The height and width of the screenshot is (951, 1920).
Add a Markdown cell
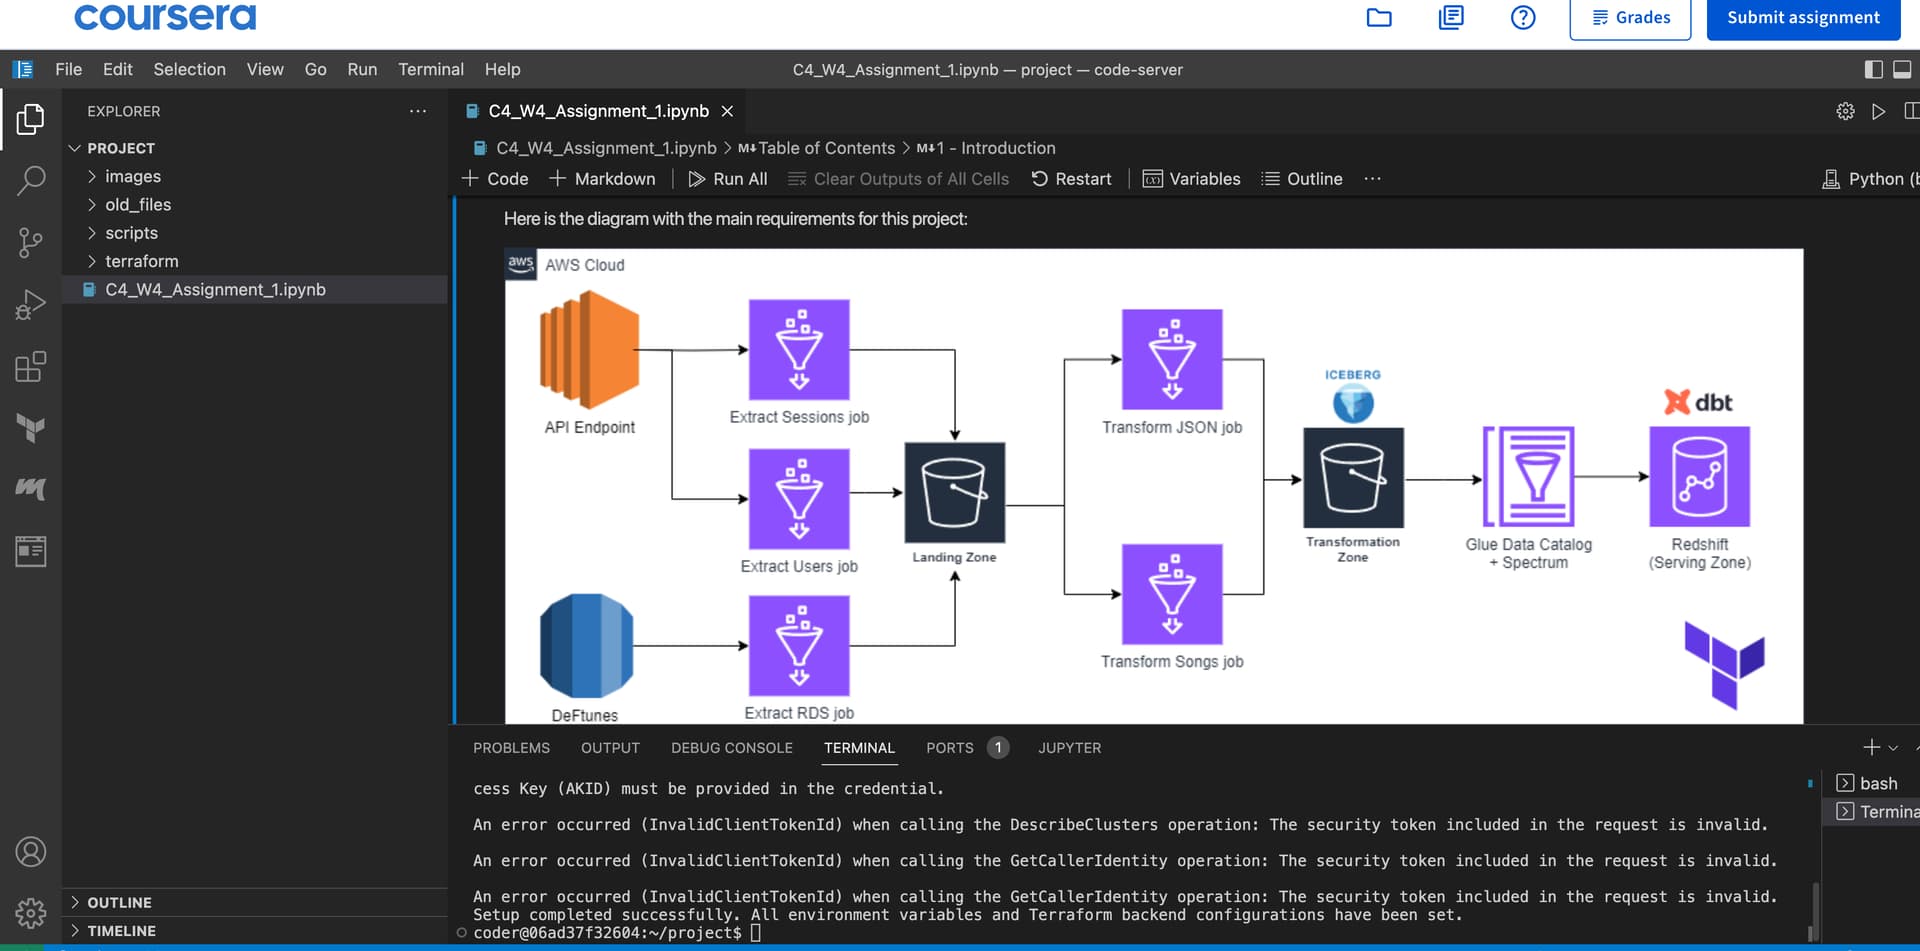[602, 179]
